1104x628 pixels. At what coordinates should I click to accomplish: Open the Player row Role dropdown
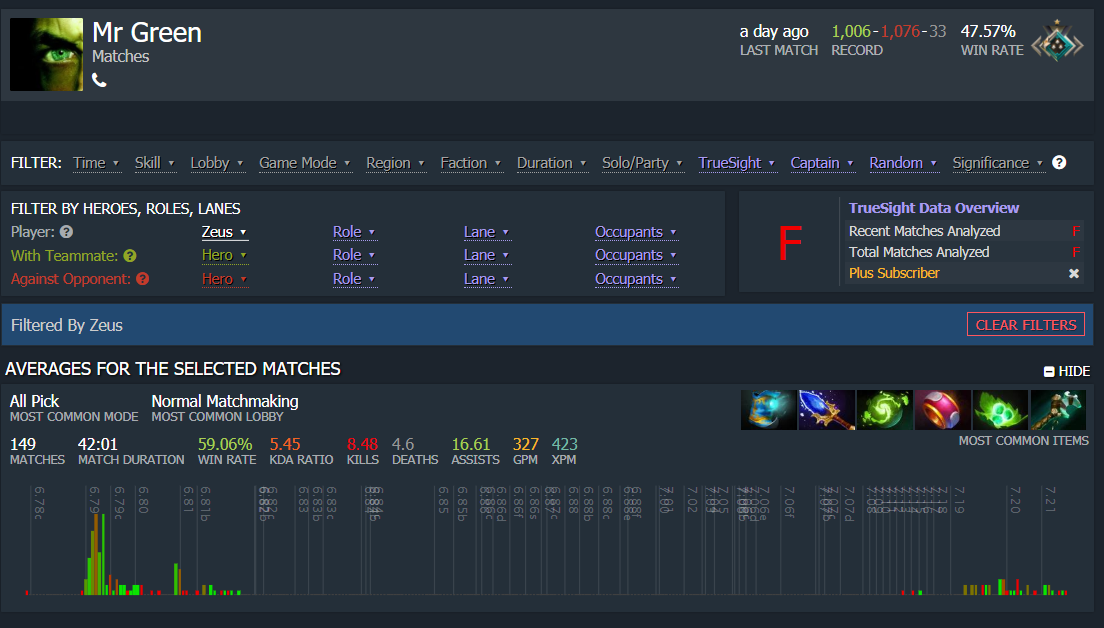pos(354,232)
